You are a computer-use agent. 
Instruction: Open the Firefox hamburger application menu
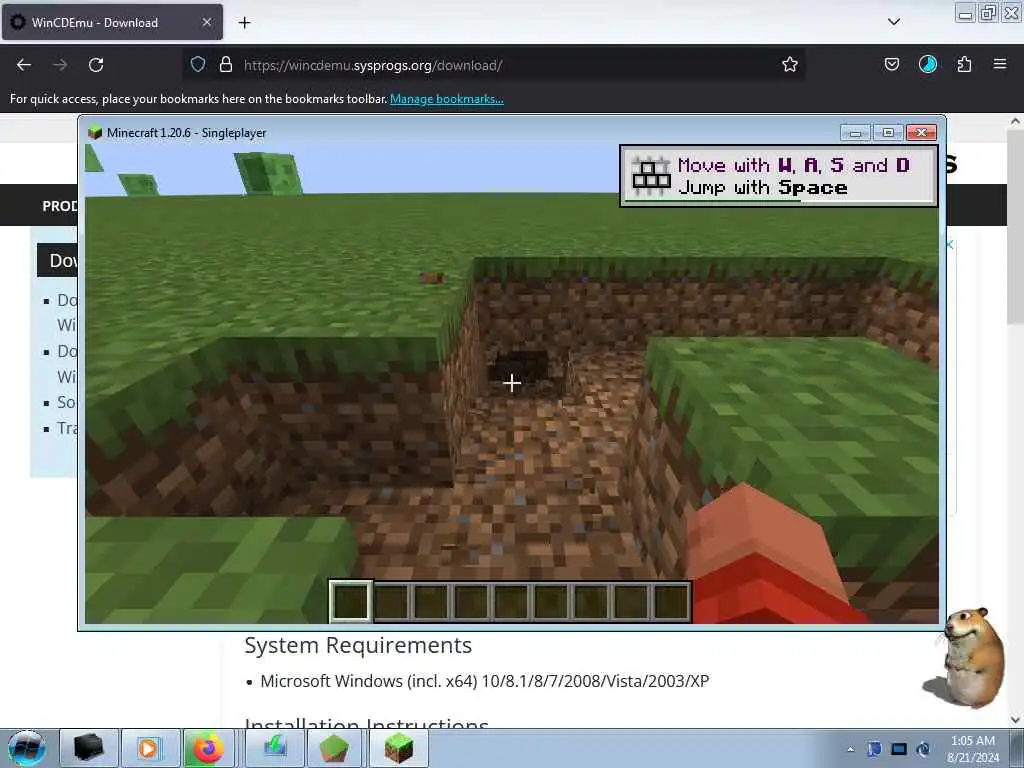tap(1000, 64)
